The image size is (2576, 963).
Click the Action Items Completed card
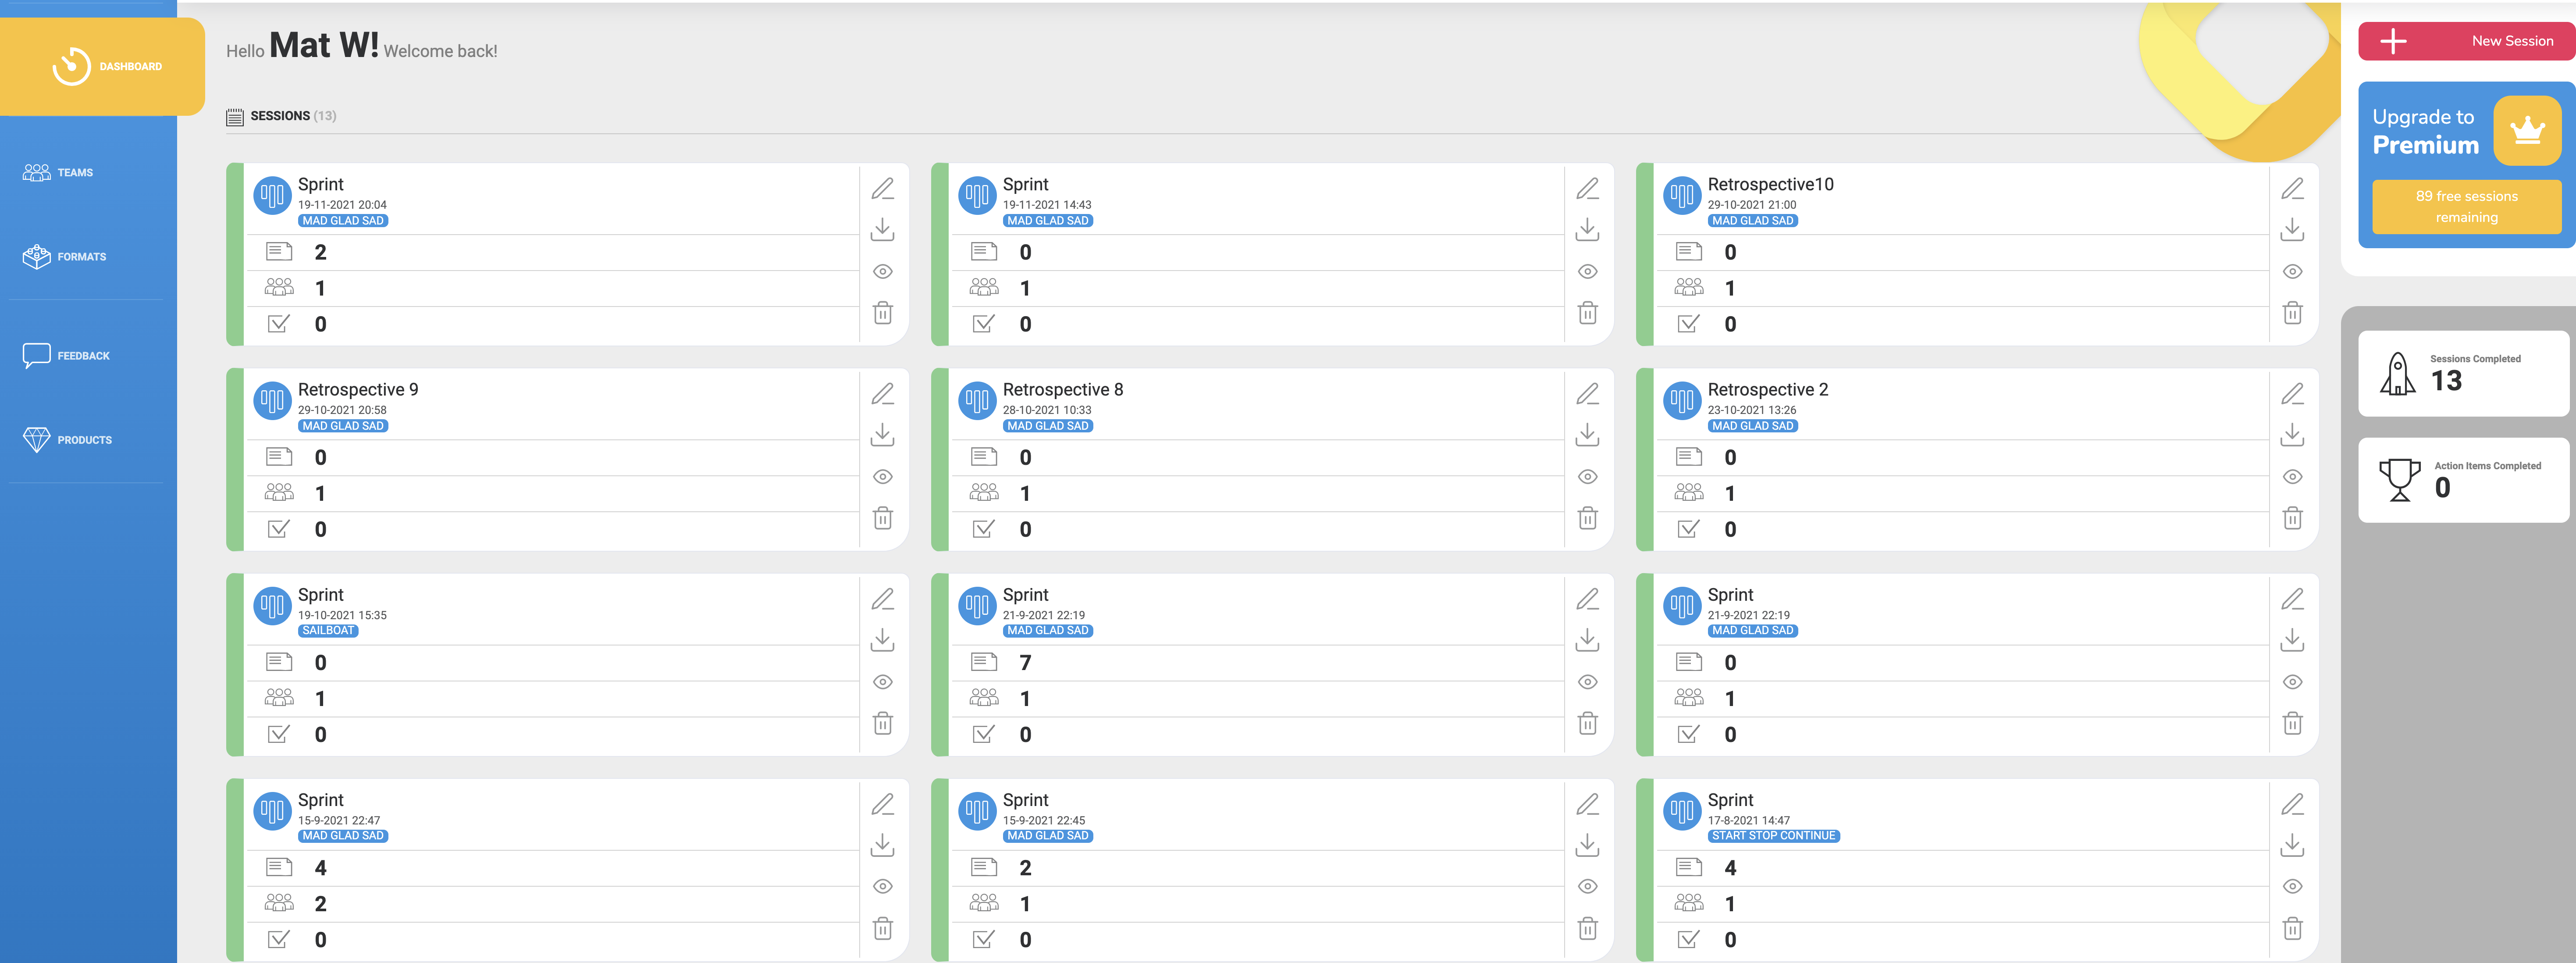pyautogui.click(x=2463, y=480)
